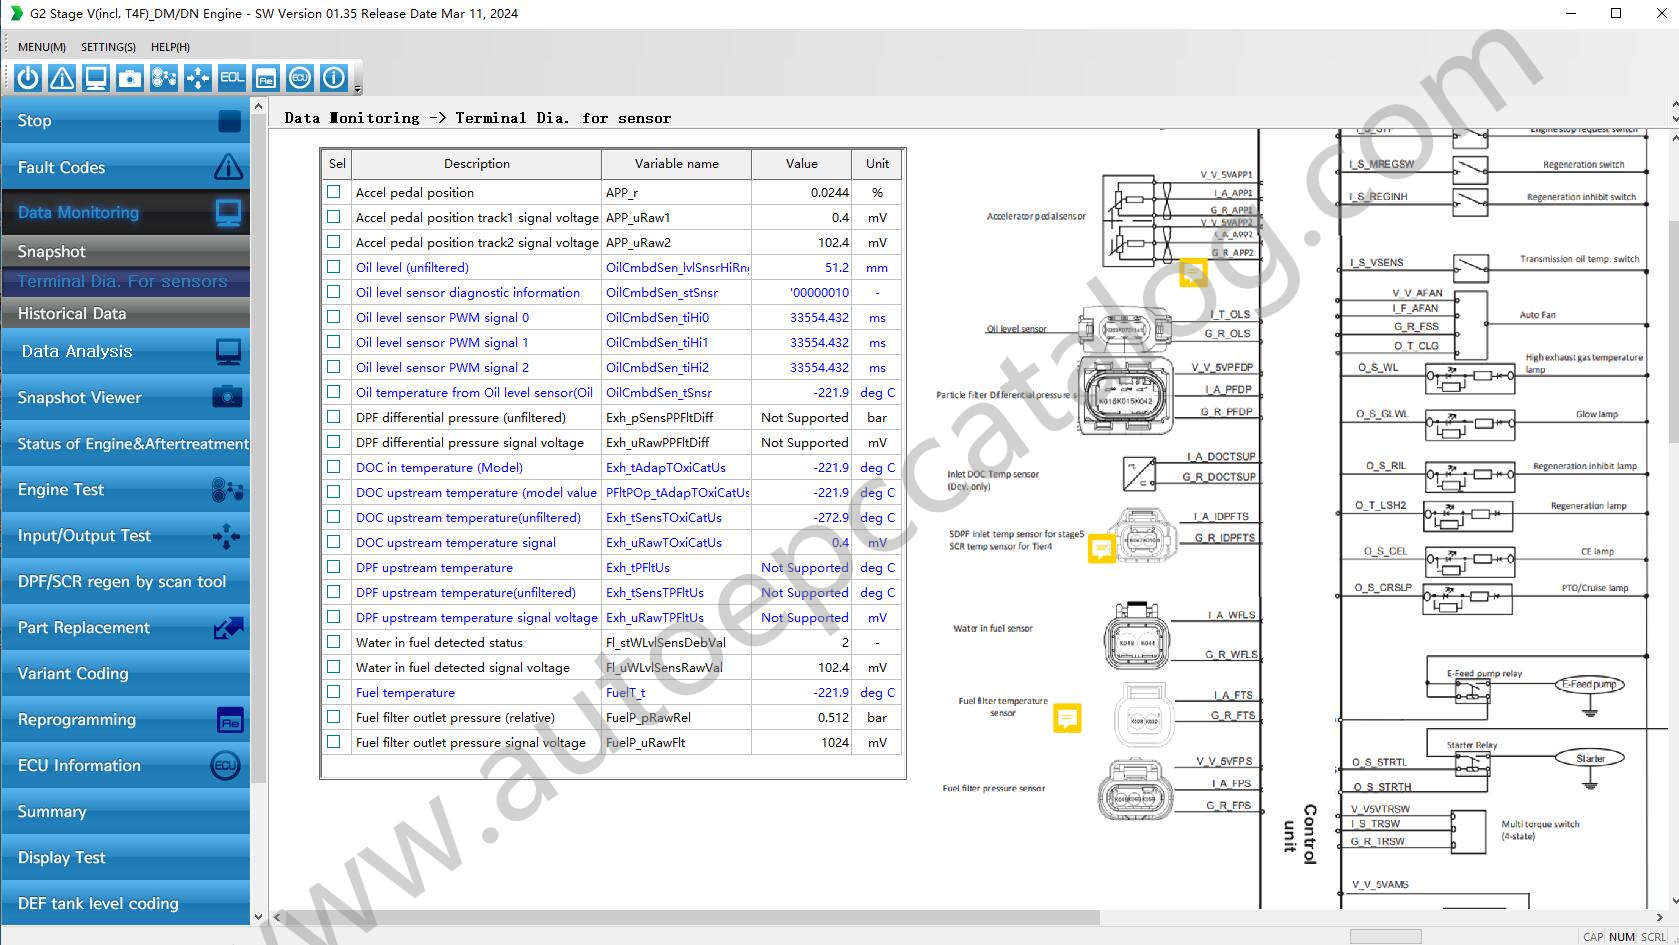Select the Stop power icon in toolbar
Screen dimensions: 1679x945
26,77
